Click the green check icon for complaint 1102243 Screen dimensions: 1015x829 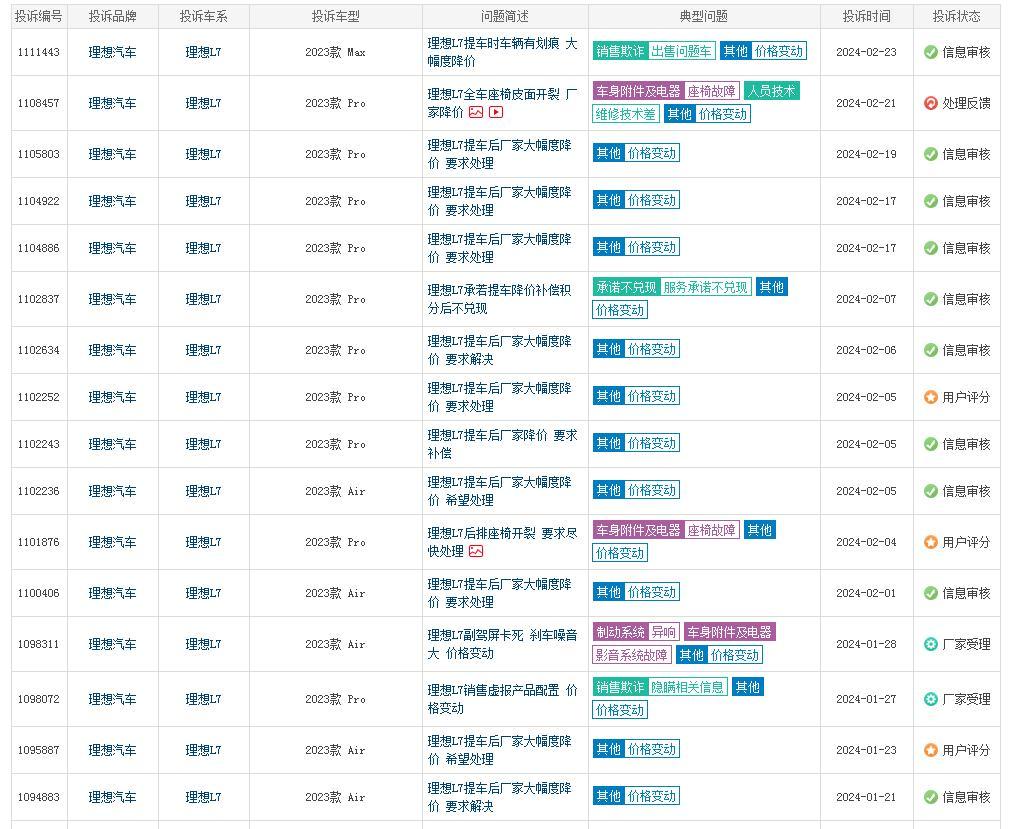[931, 444]
